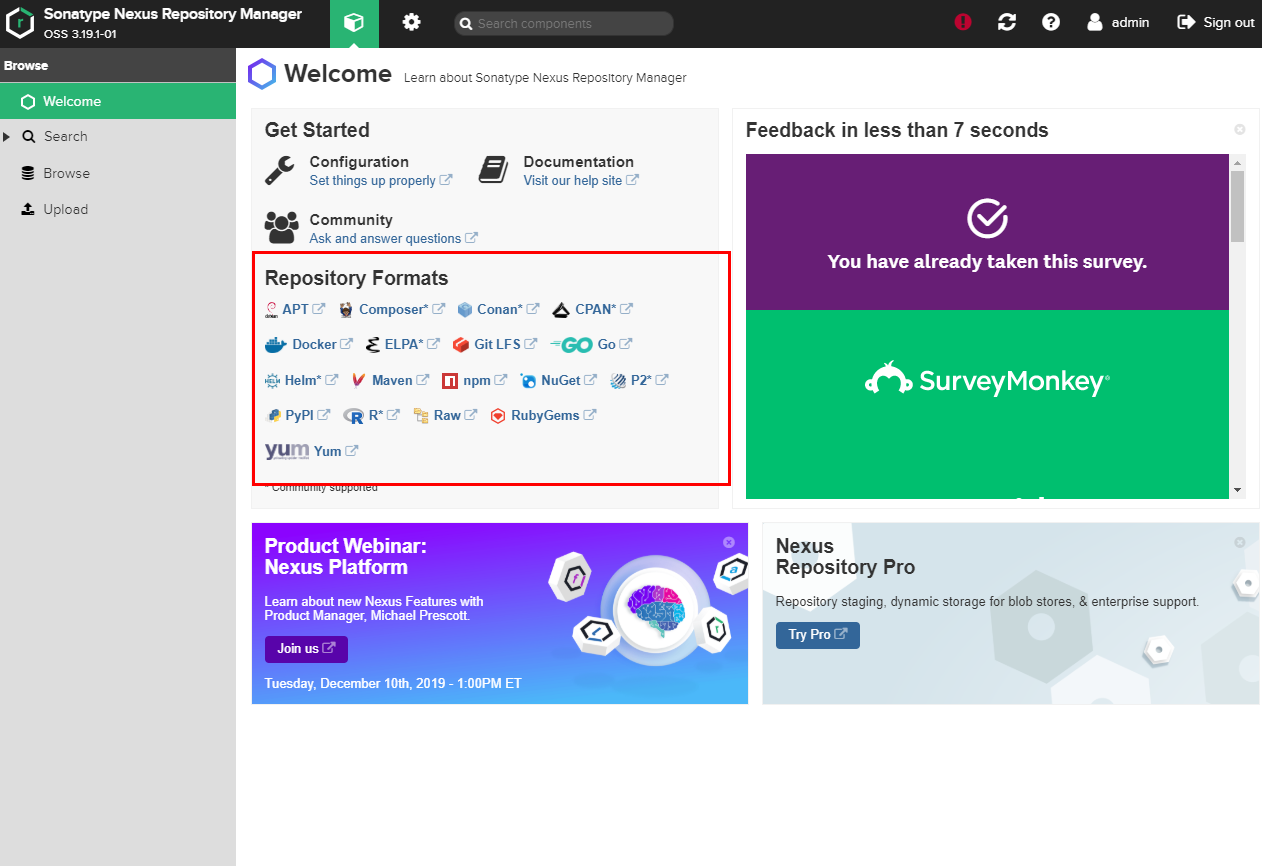Click the Configuration wrench icon
Screen dimensions: 1262x866
(x=280, y=170)
